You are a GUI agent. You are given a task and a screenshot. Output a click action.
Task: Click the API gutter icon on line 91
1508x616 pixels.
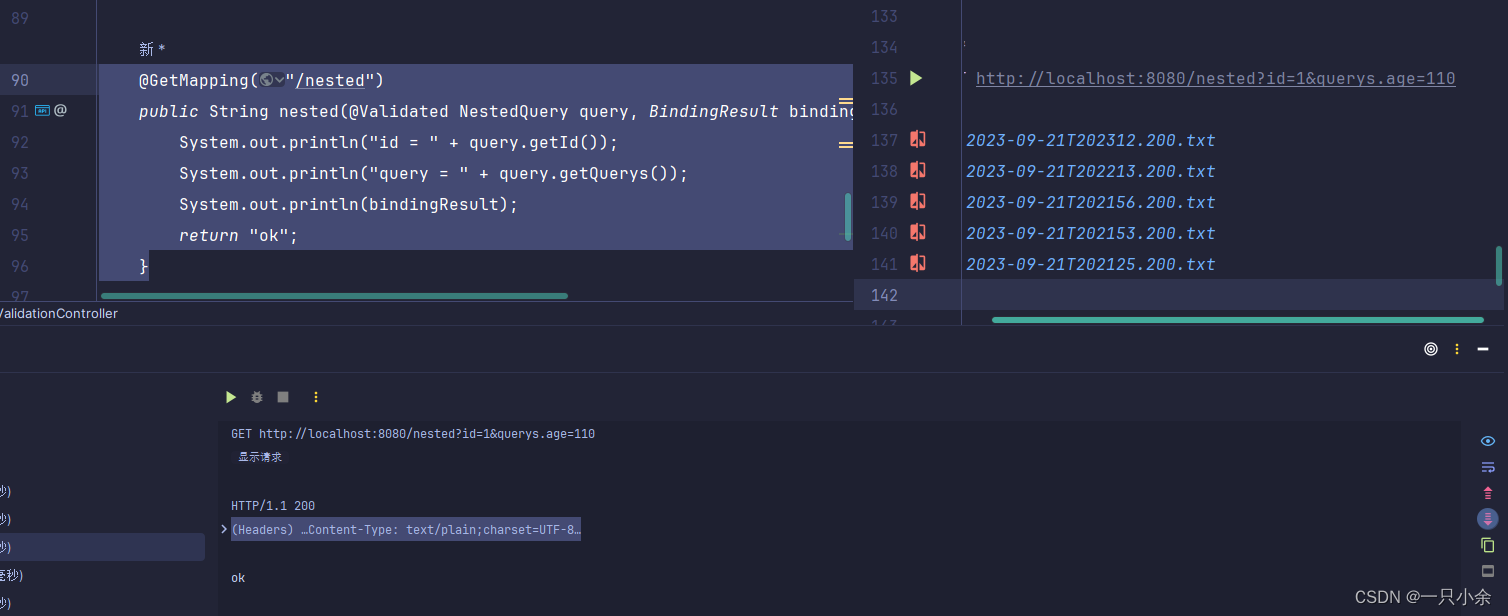pos(42,110)
